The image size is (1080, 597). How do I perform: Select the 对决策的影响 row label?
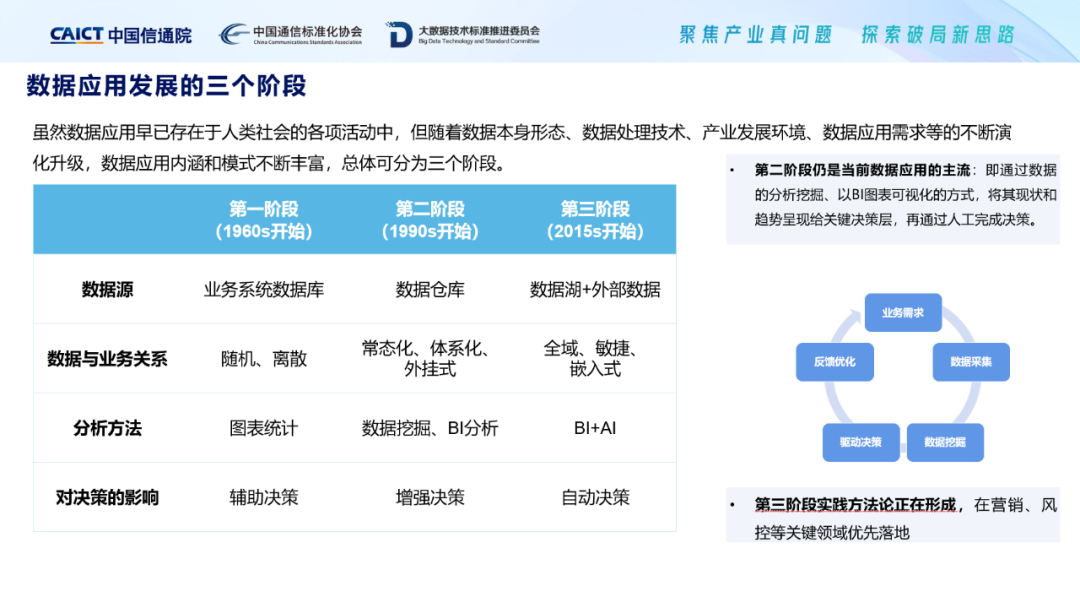click(107, 497)
